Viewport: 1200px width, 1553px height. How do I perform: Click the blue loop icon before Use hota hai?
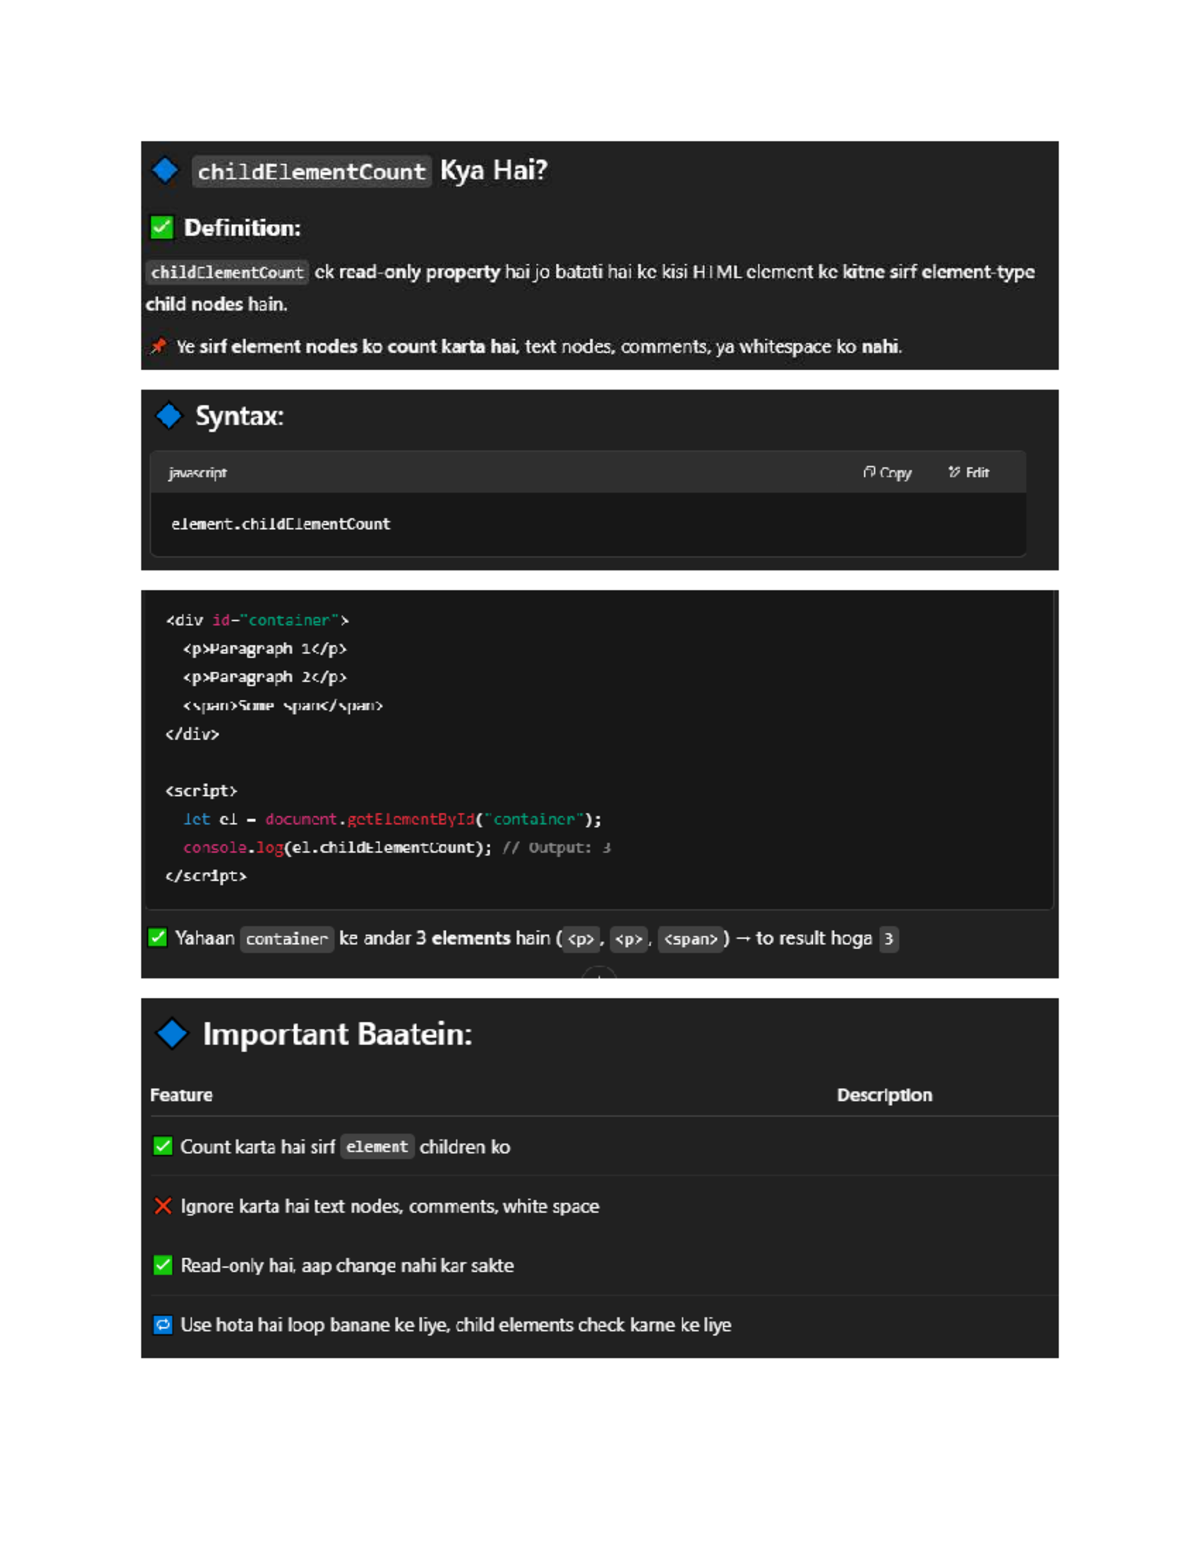[163, 1325]
